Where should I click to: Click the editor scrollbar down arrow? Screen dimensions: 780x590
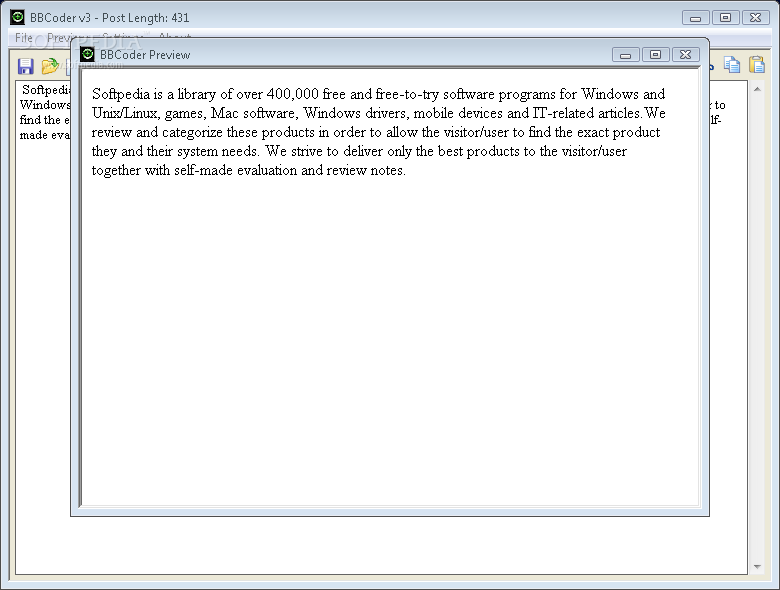point(757,567)
